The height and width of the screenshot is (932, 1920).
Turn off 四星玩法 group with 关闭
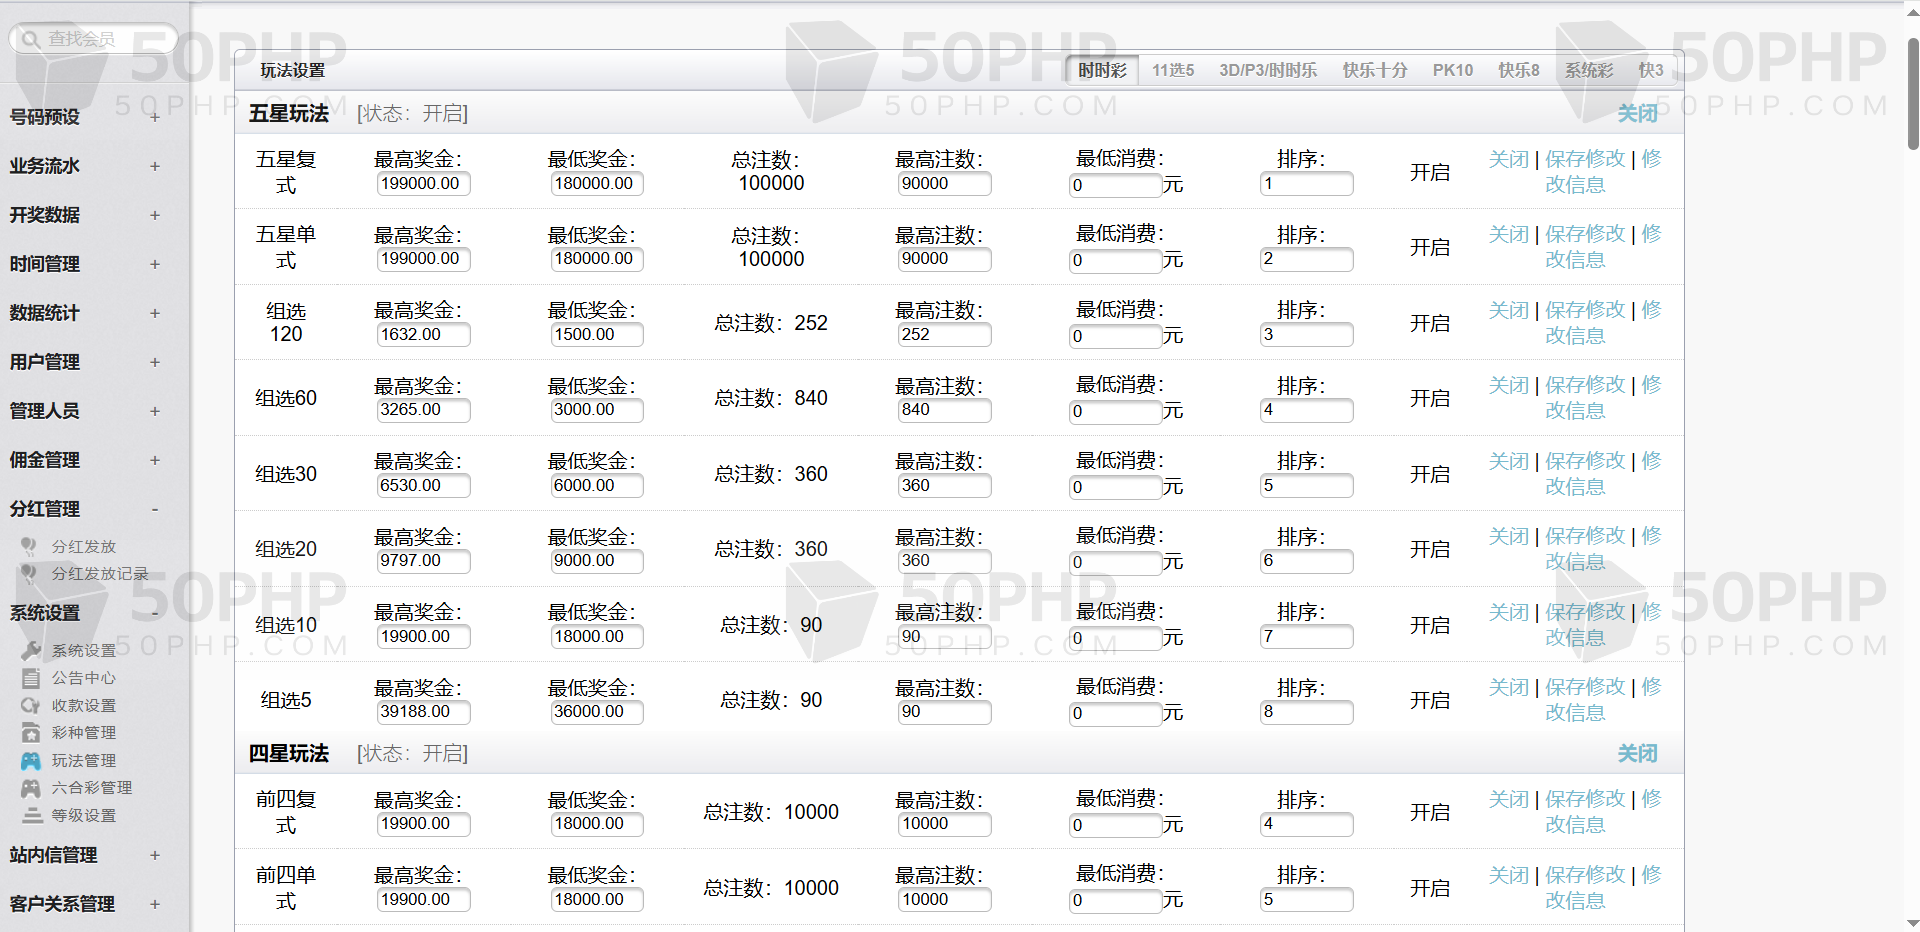pyautogui.click(x=1637, y=754)
